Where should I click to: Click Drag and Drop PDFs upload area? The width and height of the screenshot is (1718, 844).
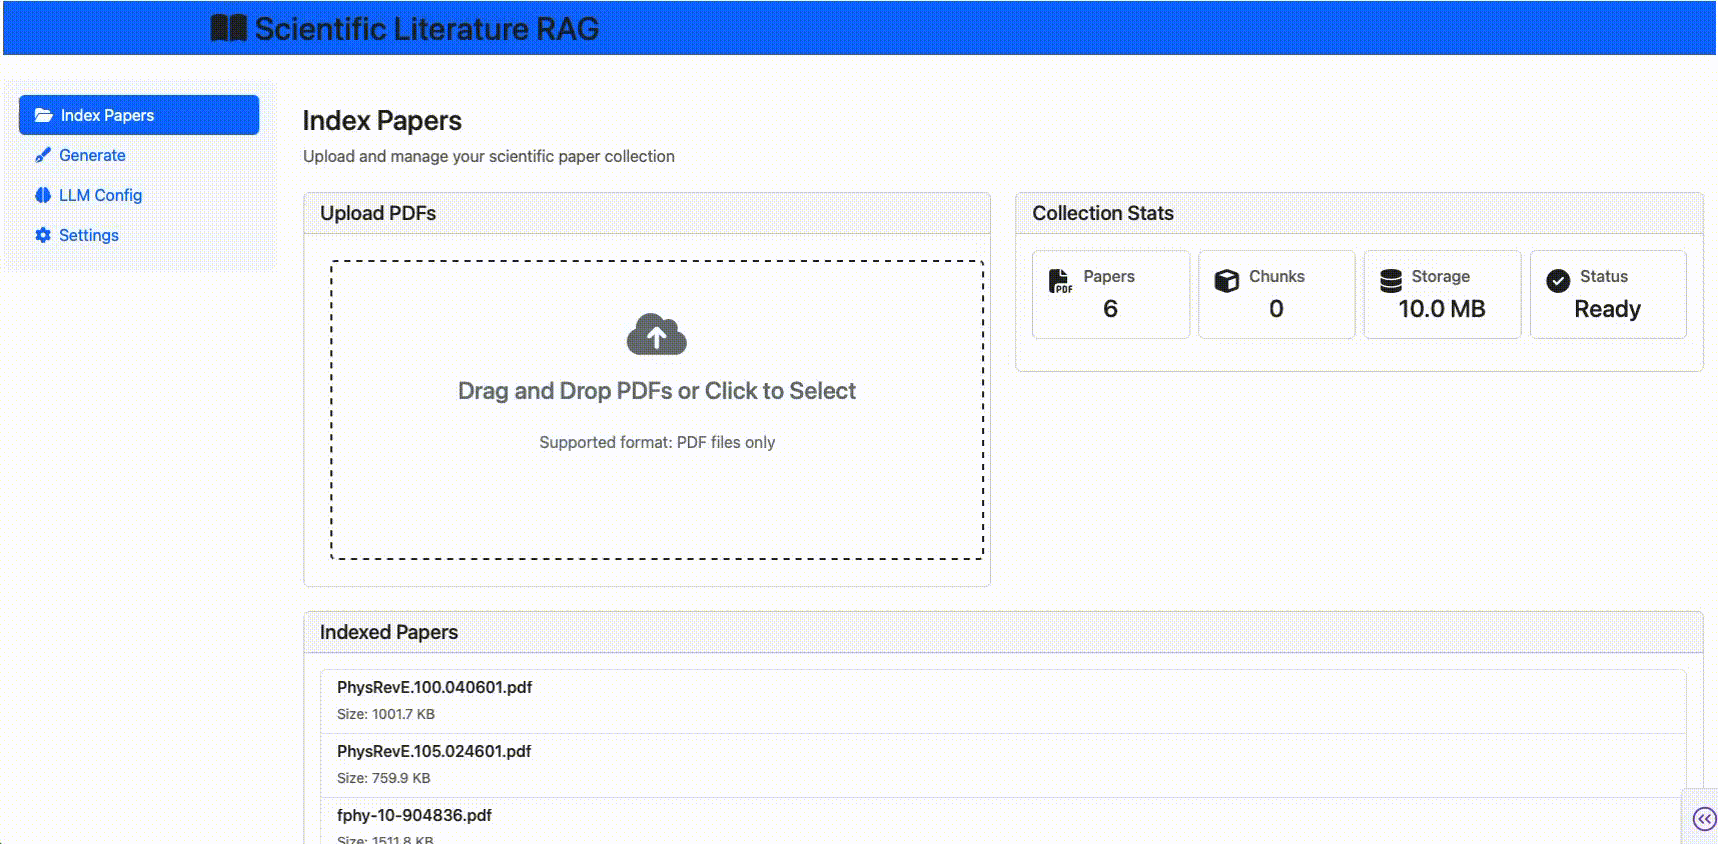pos(656,410)
